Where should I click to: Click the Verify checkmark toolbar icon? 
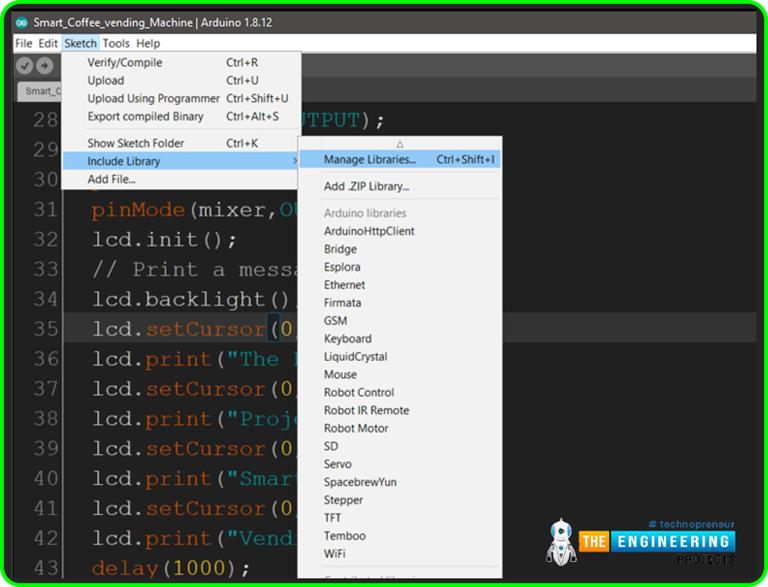pyautogui.click(x=25, y=66)
